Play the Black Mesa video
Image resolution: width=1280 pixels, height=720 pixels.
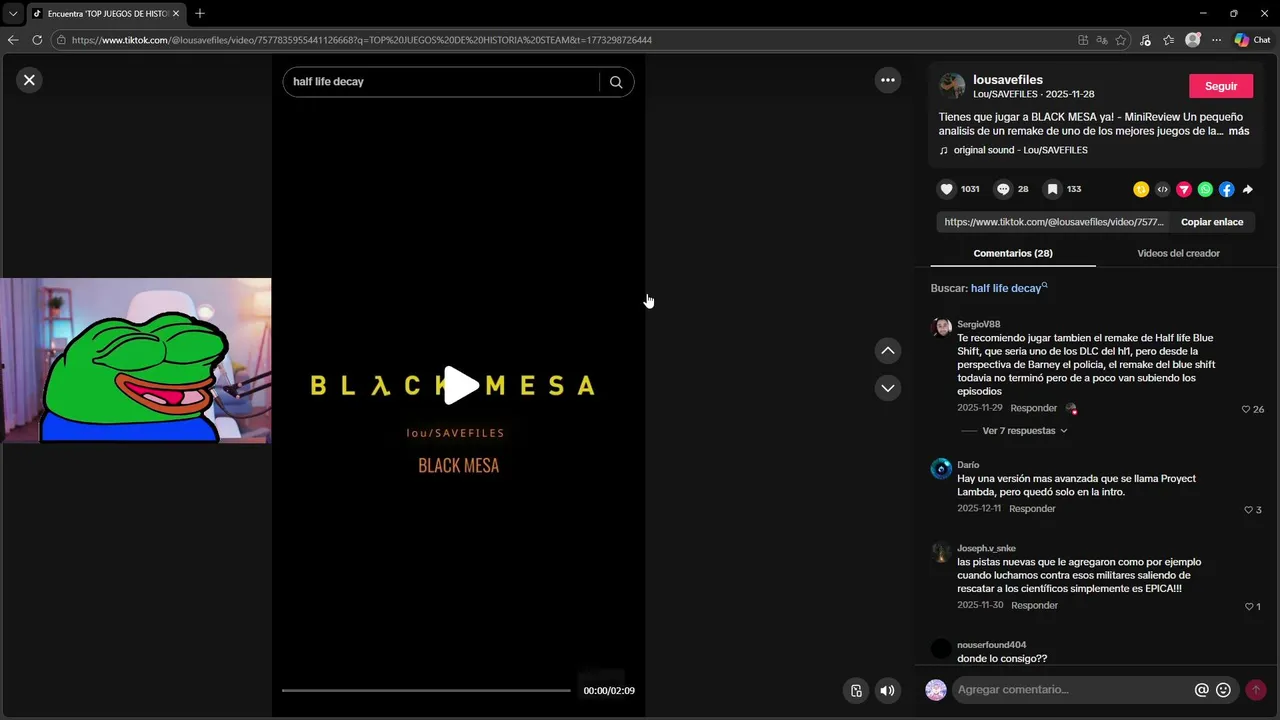460,385
